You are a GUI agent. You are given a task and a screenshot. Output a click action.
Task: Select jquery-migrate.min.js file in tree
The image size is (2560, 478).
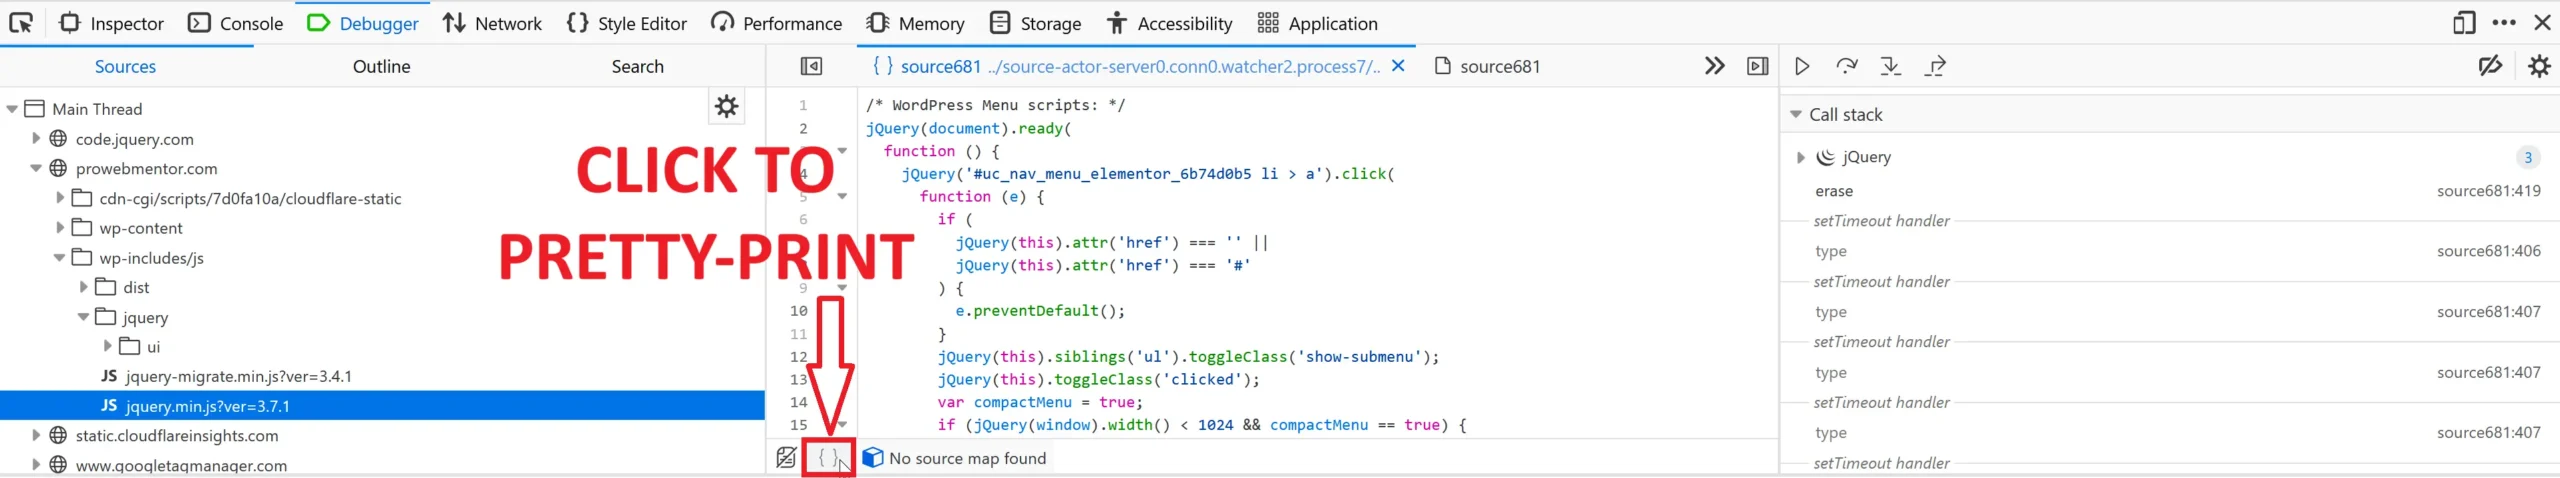point(238,376)
